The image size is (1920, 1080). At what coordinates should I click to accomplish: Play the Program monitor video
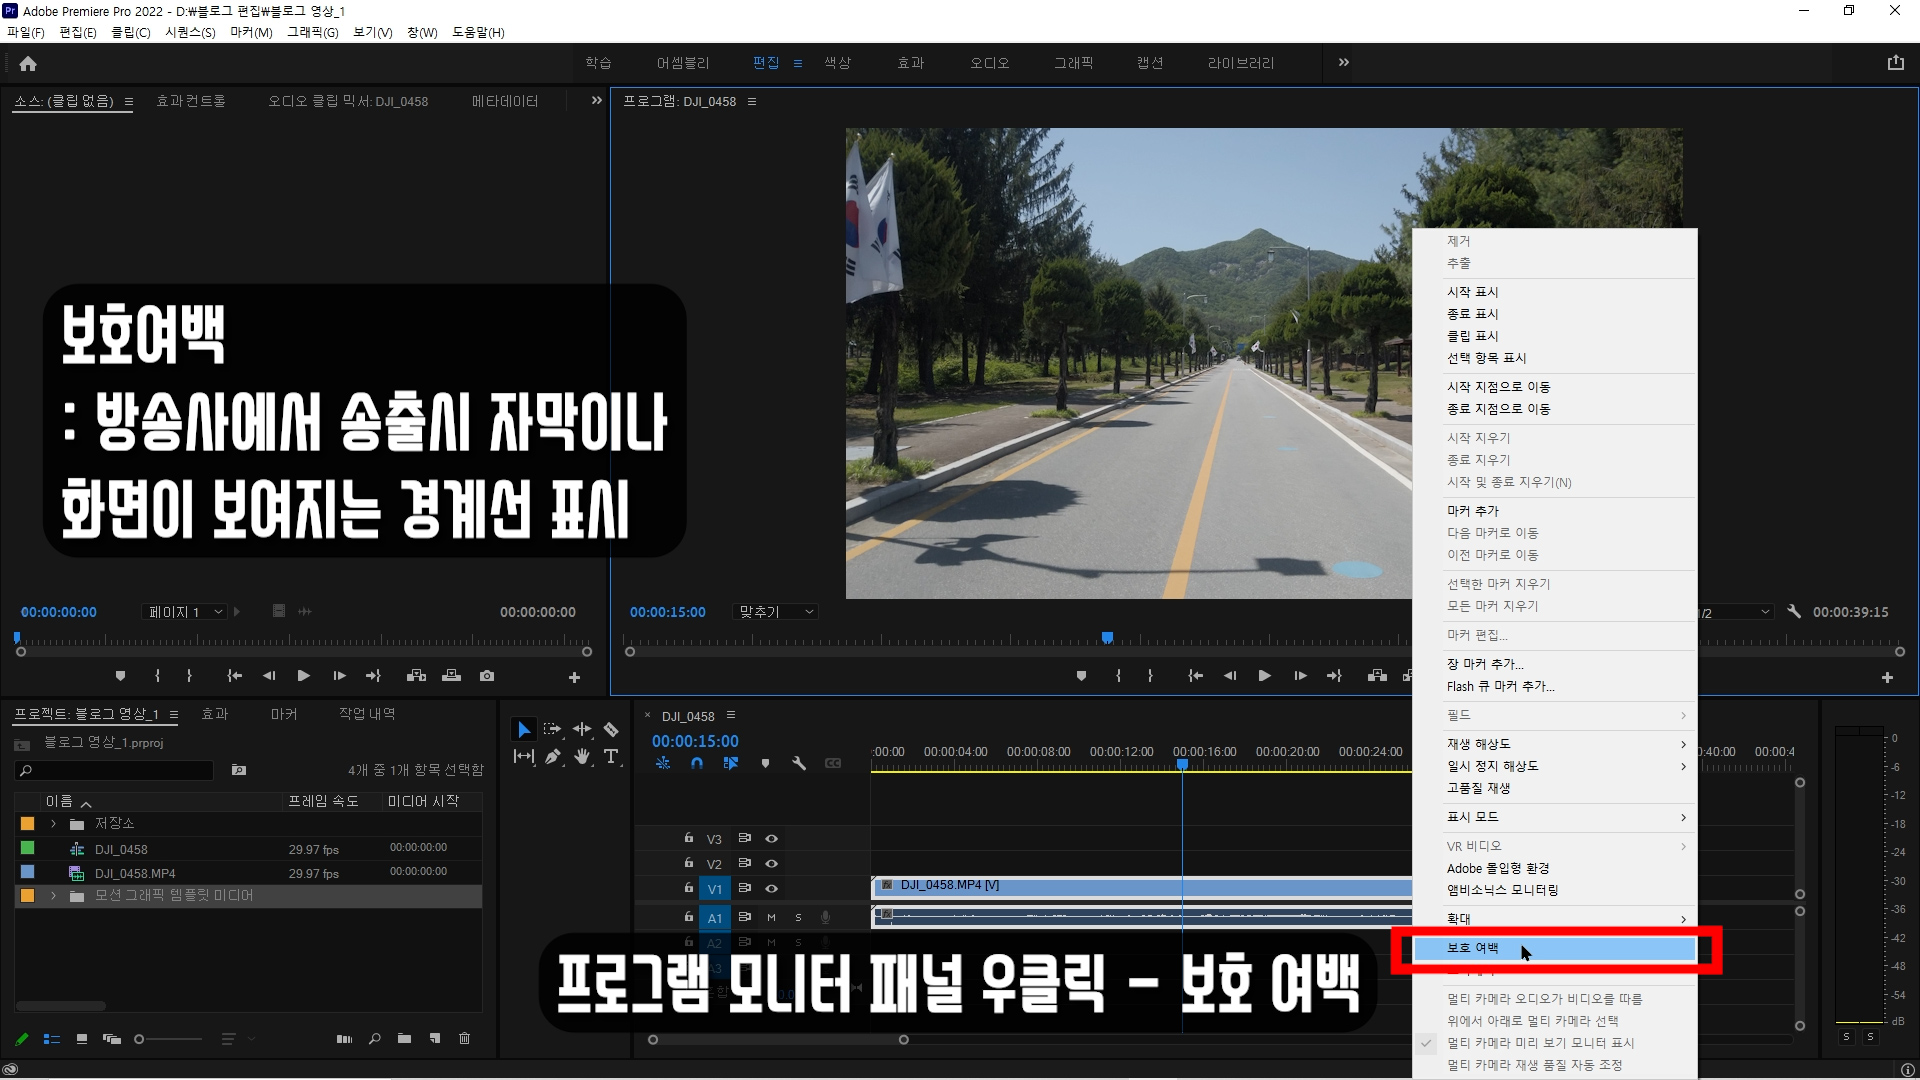1264,676
